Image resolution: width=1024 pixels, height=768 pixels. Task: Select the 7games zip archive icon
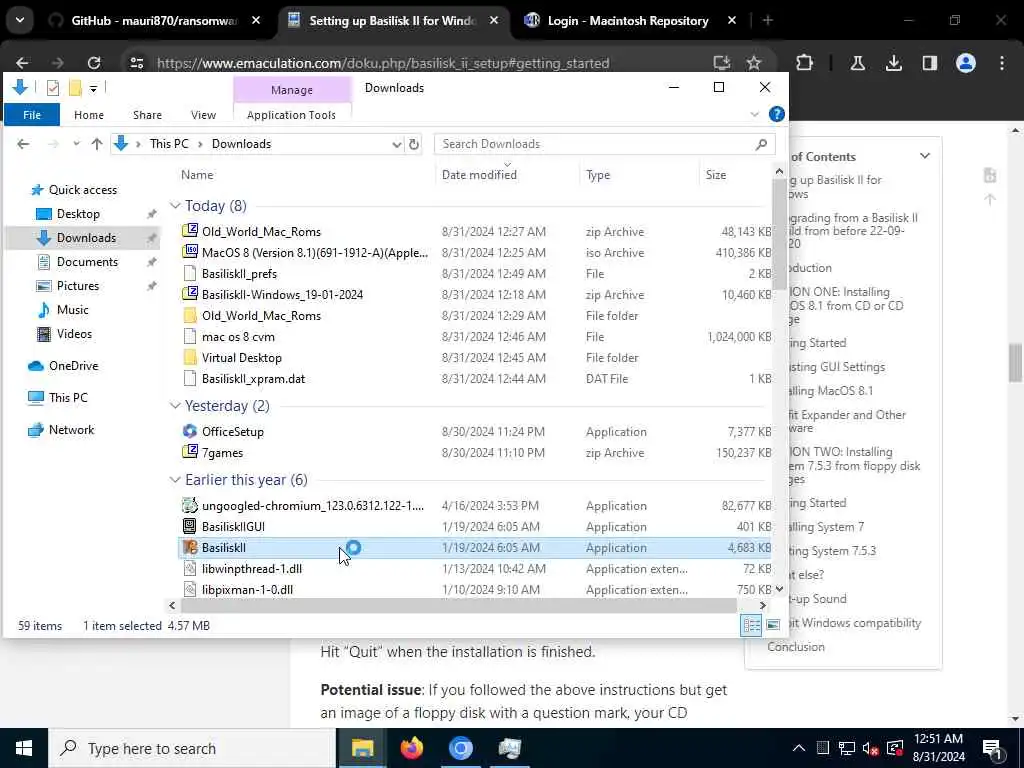[x=189, y=452]
